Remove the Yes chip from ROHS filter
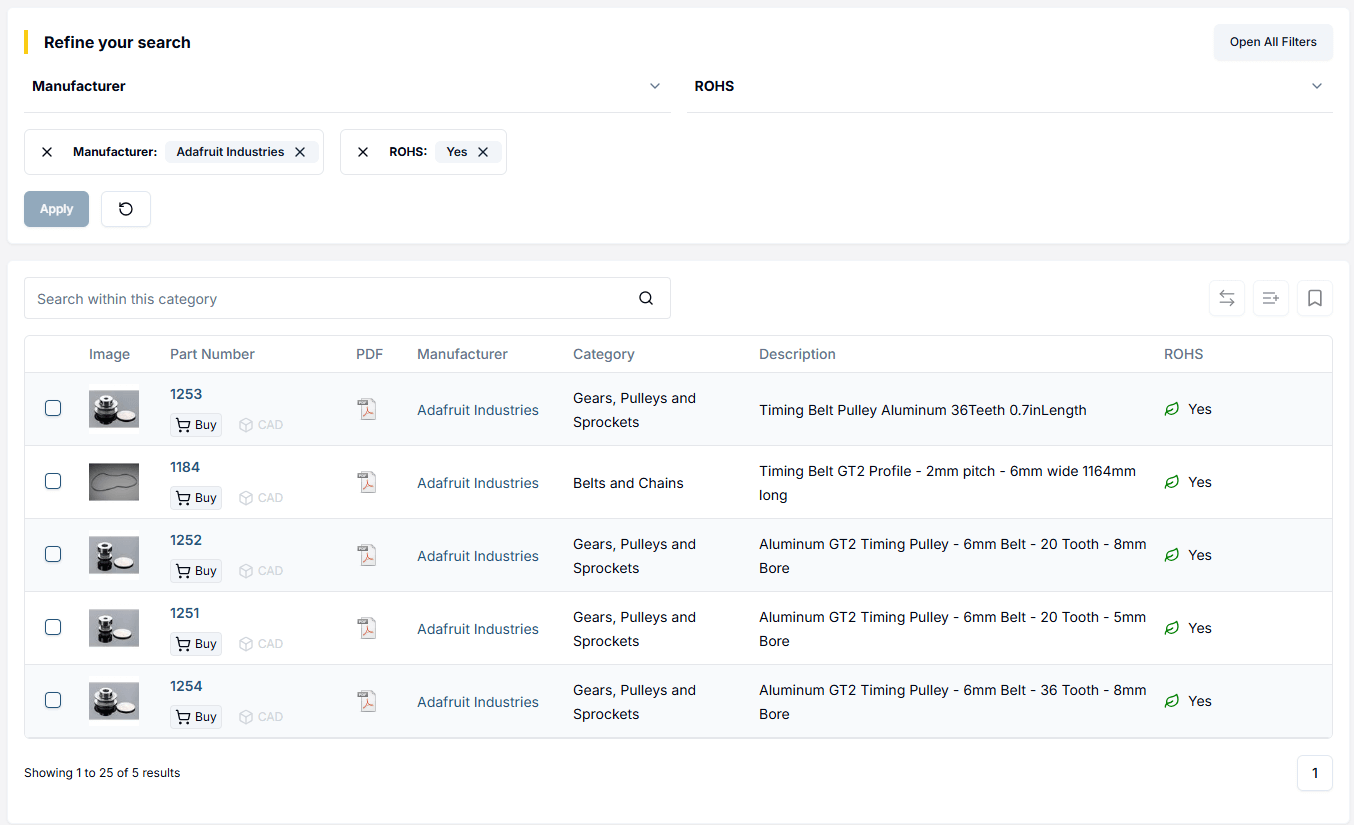This screenshot has height=825, width=1354. coord(483,152)
